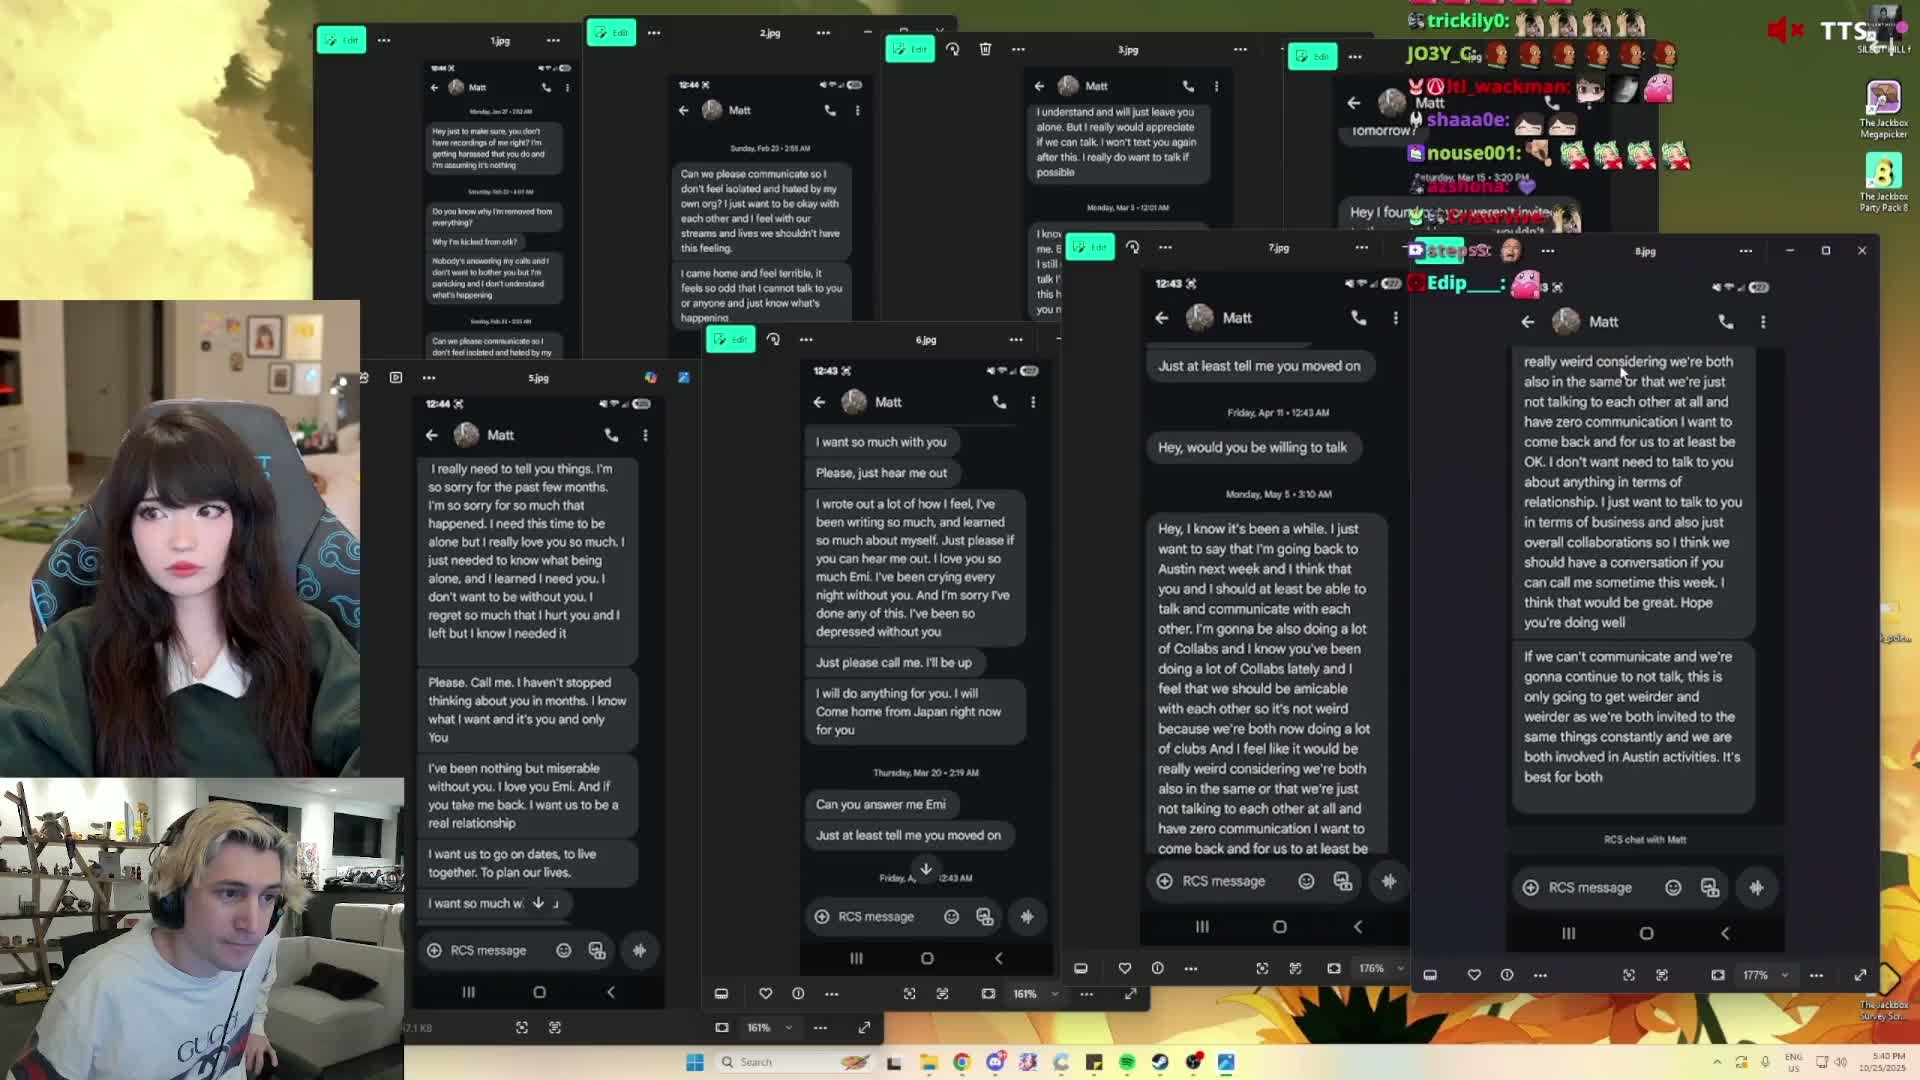Image resolution: width=1920 pixels, height=1080 pixels.
Task: Toggle filmstrip in 8.jpg window
Action: (x=1430, y=975)
